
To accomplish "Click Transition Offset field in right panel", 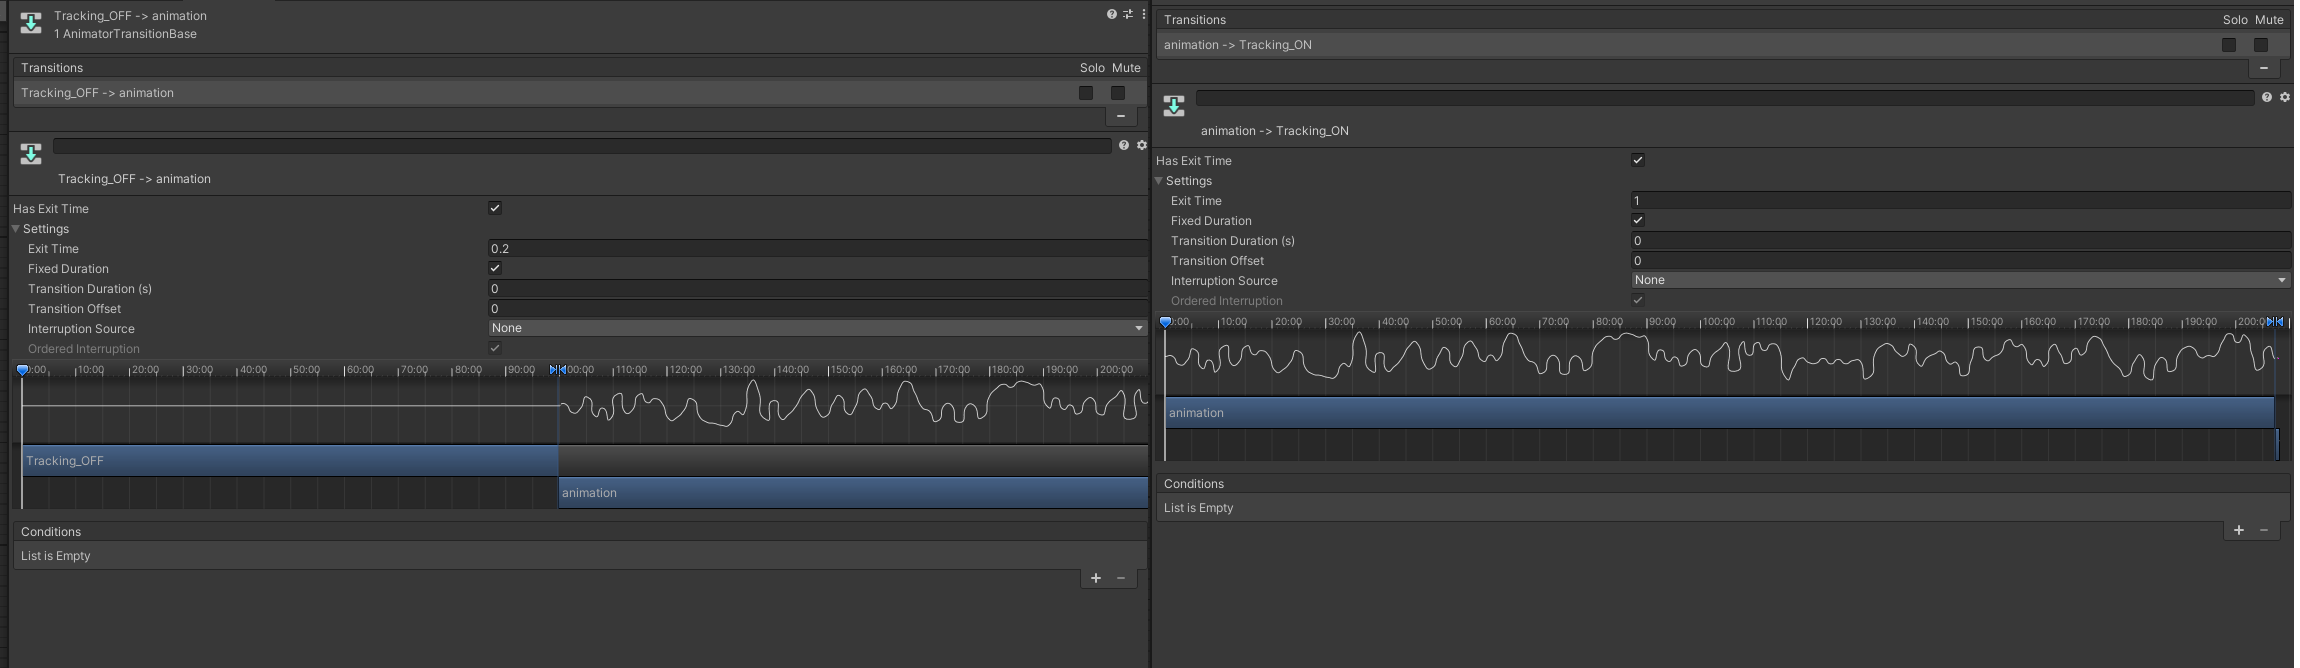I will 1960,260.
